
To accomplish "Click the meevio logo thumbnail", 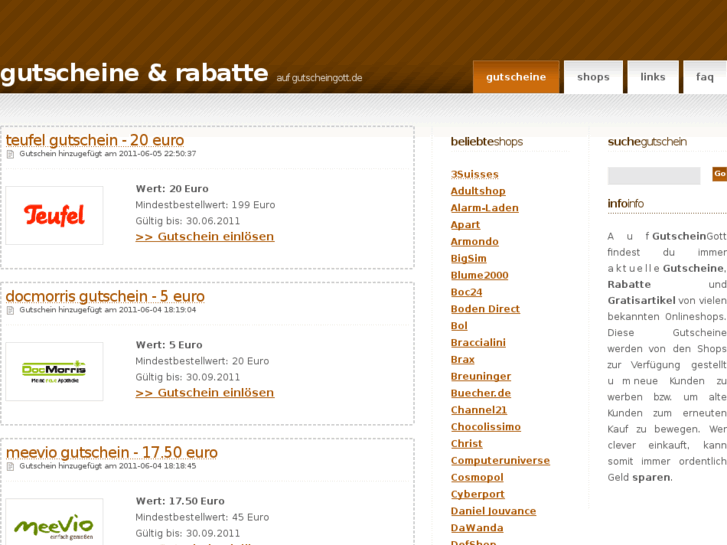I will coord(54,522).
